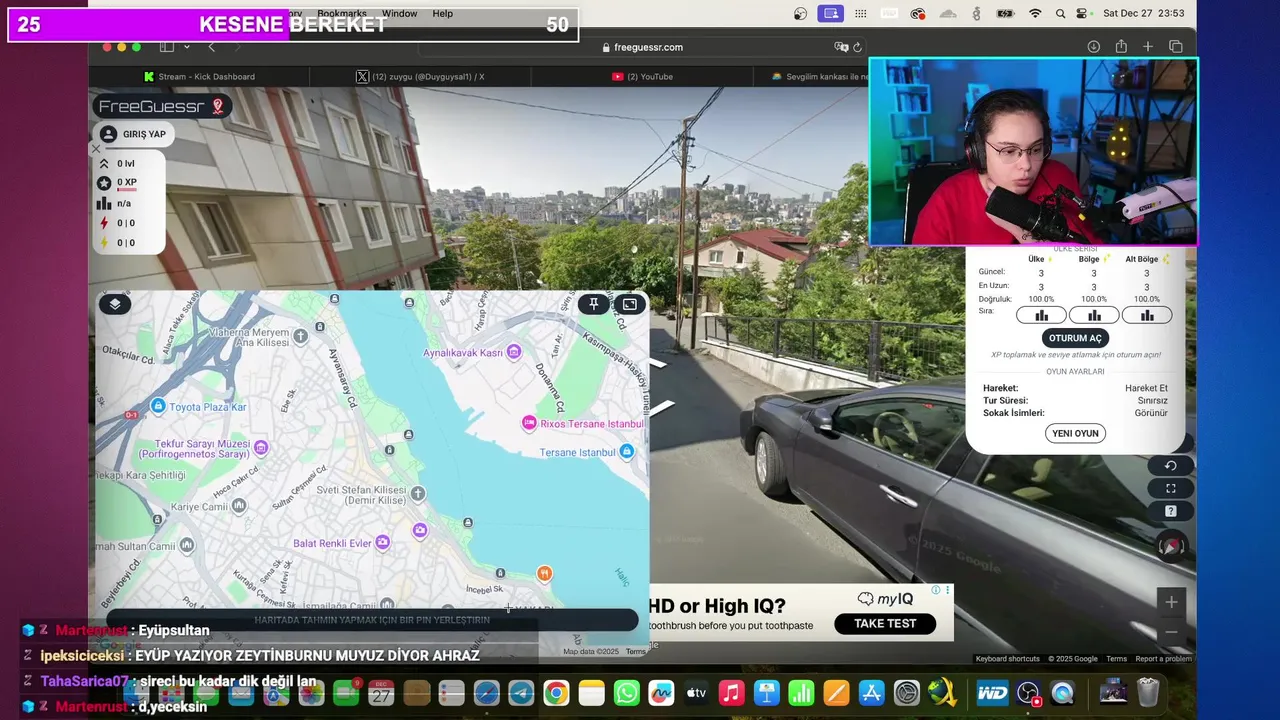Image resolution: width=1280 pixels, height=720 pixels.
Task: Open the Bookmarks menu
Action: [x=342, y=13]
